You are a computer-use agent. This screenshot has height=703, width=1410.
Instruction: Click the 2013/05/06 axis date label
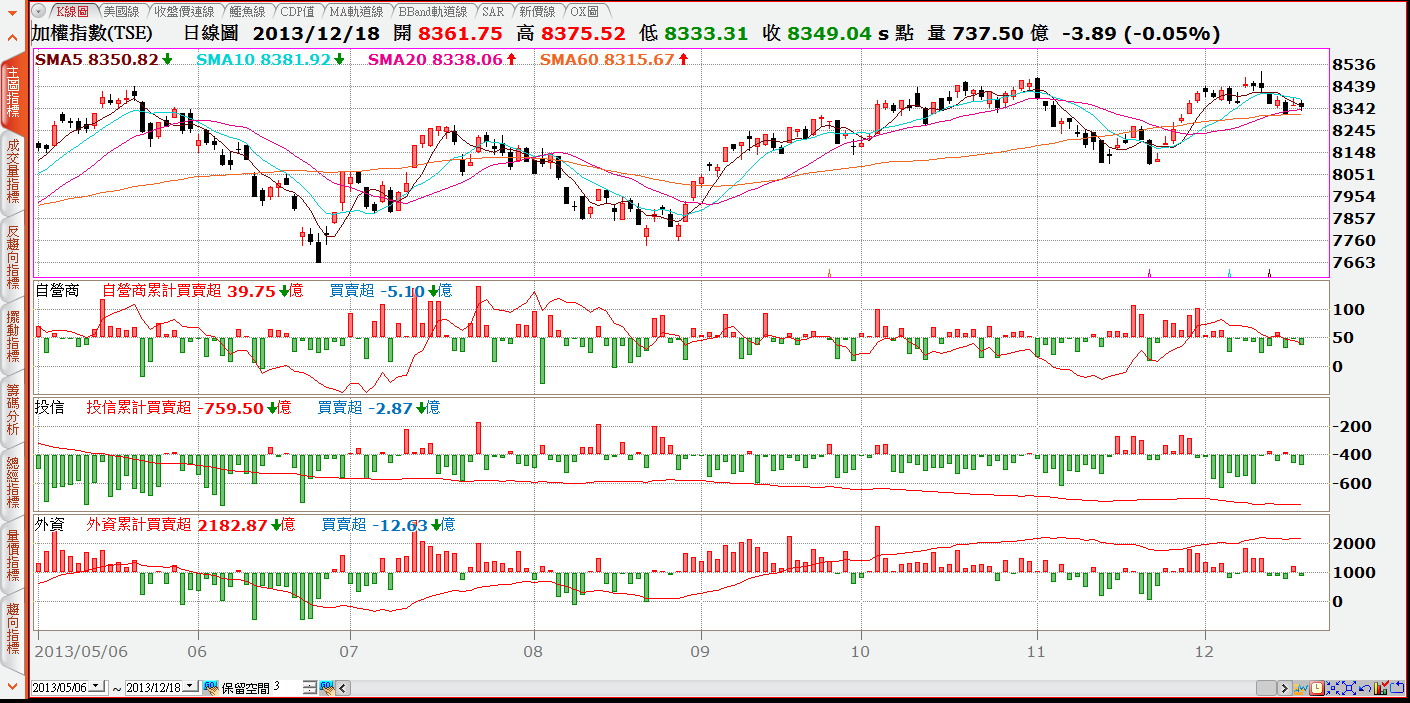click(x=81, y=650)
